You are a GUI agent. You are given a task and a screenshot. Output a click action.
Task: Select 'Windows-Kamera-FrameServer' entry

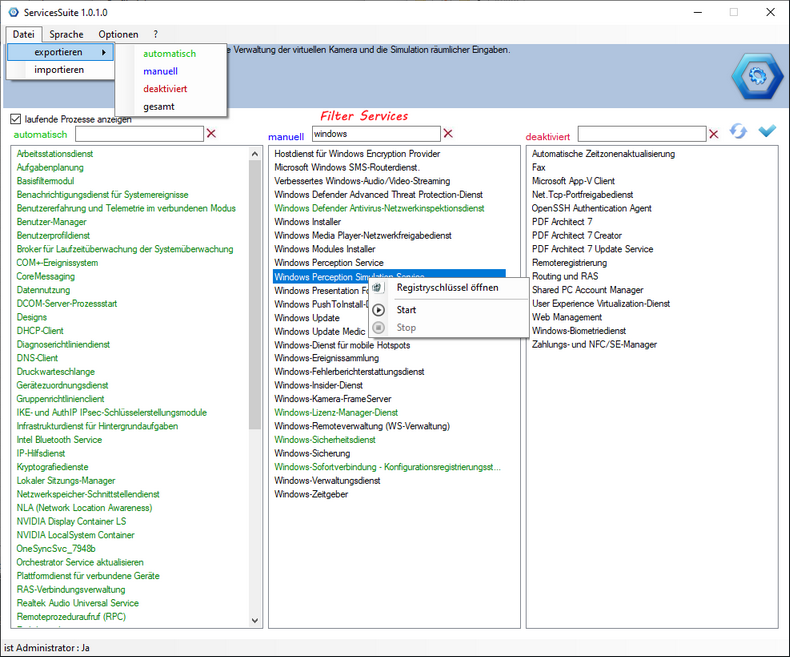tap(333, 399)
